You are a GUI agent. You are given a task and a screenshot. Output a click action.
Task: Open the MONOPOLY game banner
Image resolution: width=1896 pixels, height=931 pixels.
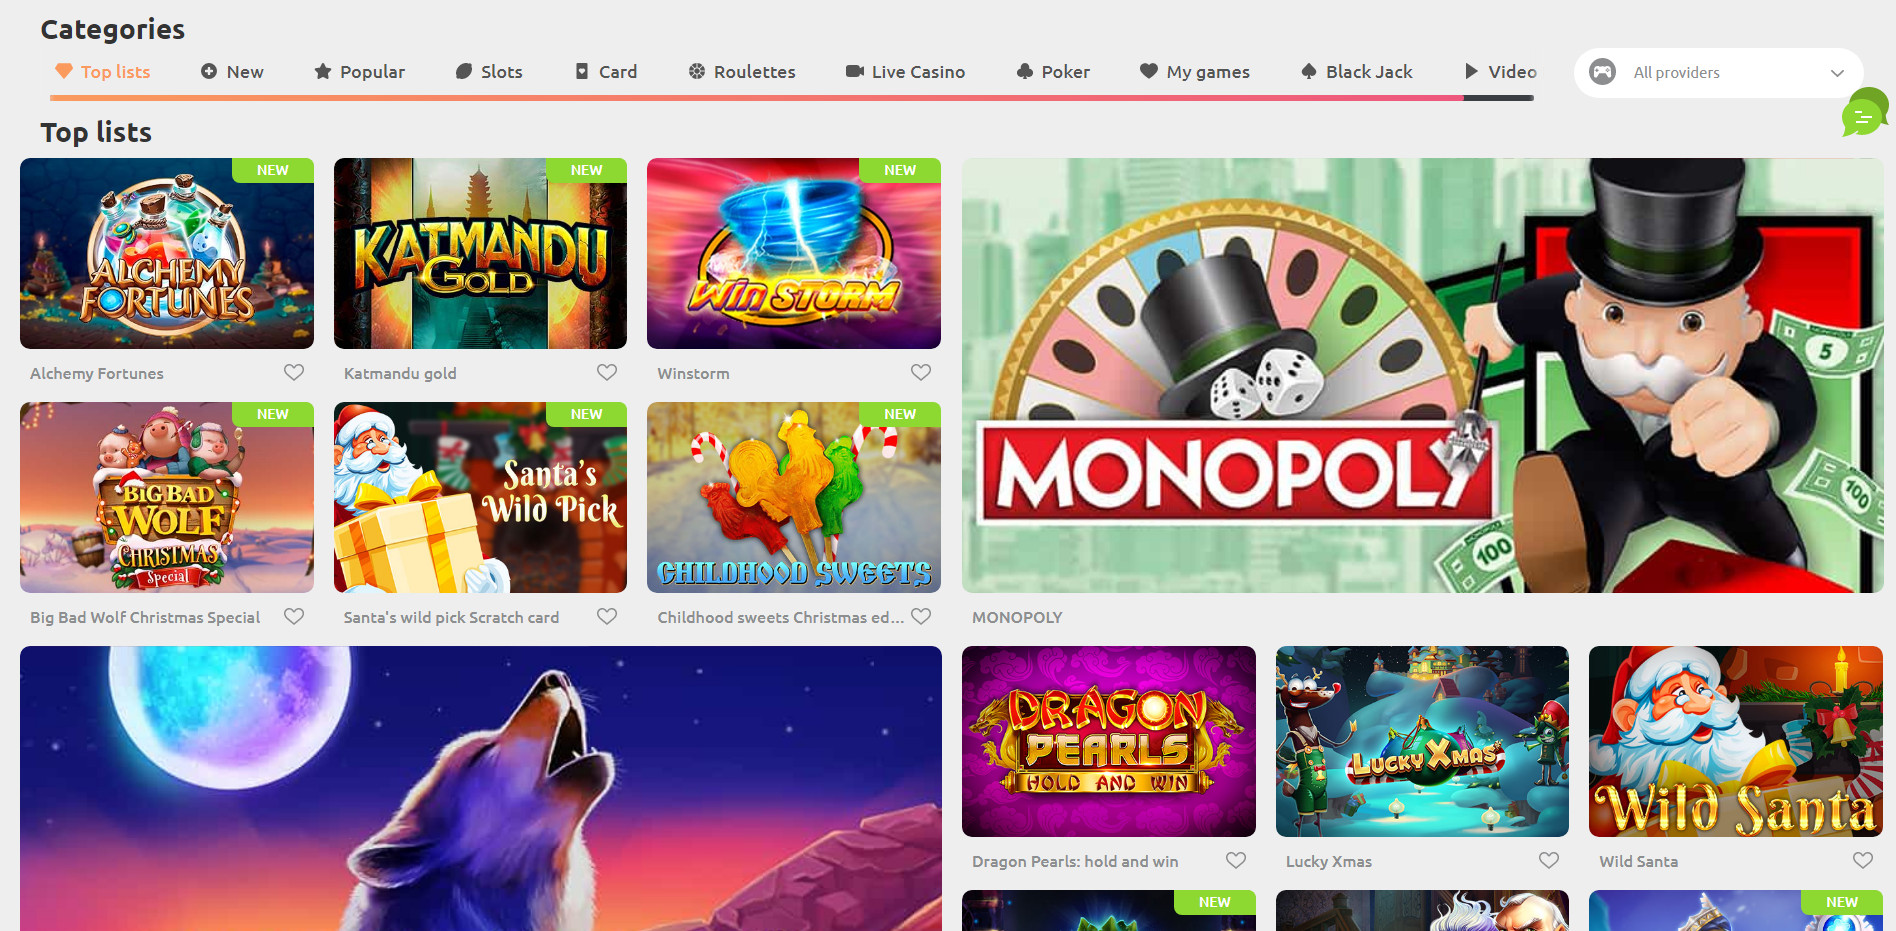[1422, 375]
